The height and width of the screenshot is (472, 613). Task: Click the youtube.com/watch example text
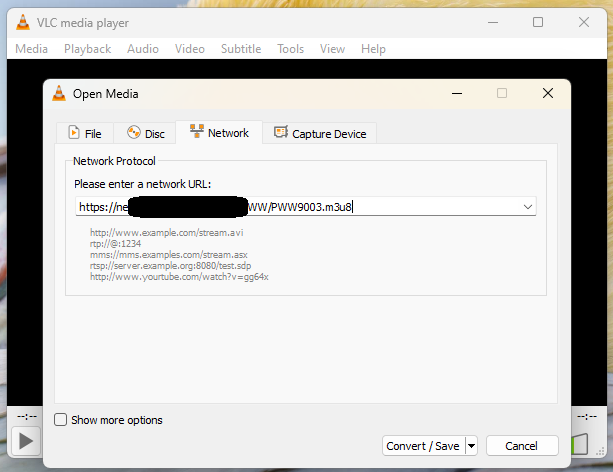(179, 276)
